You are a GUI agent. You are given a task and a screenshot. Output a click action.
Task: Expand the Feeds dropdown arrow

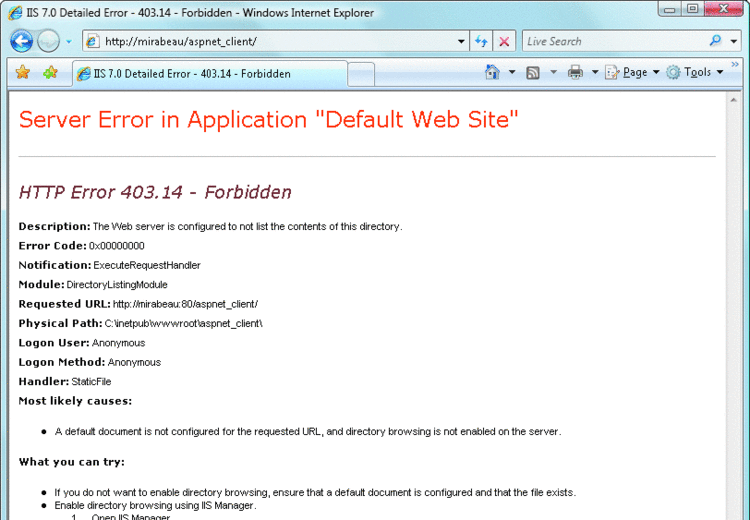coord(553,72)
